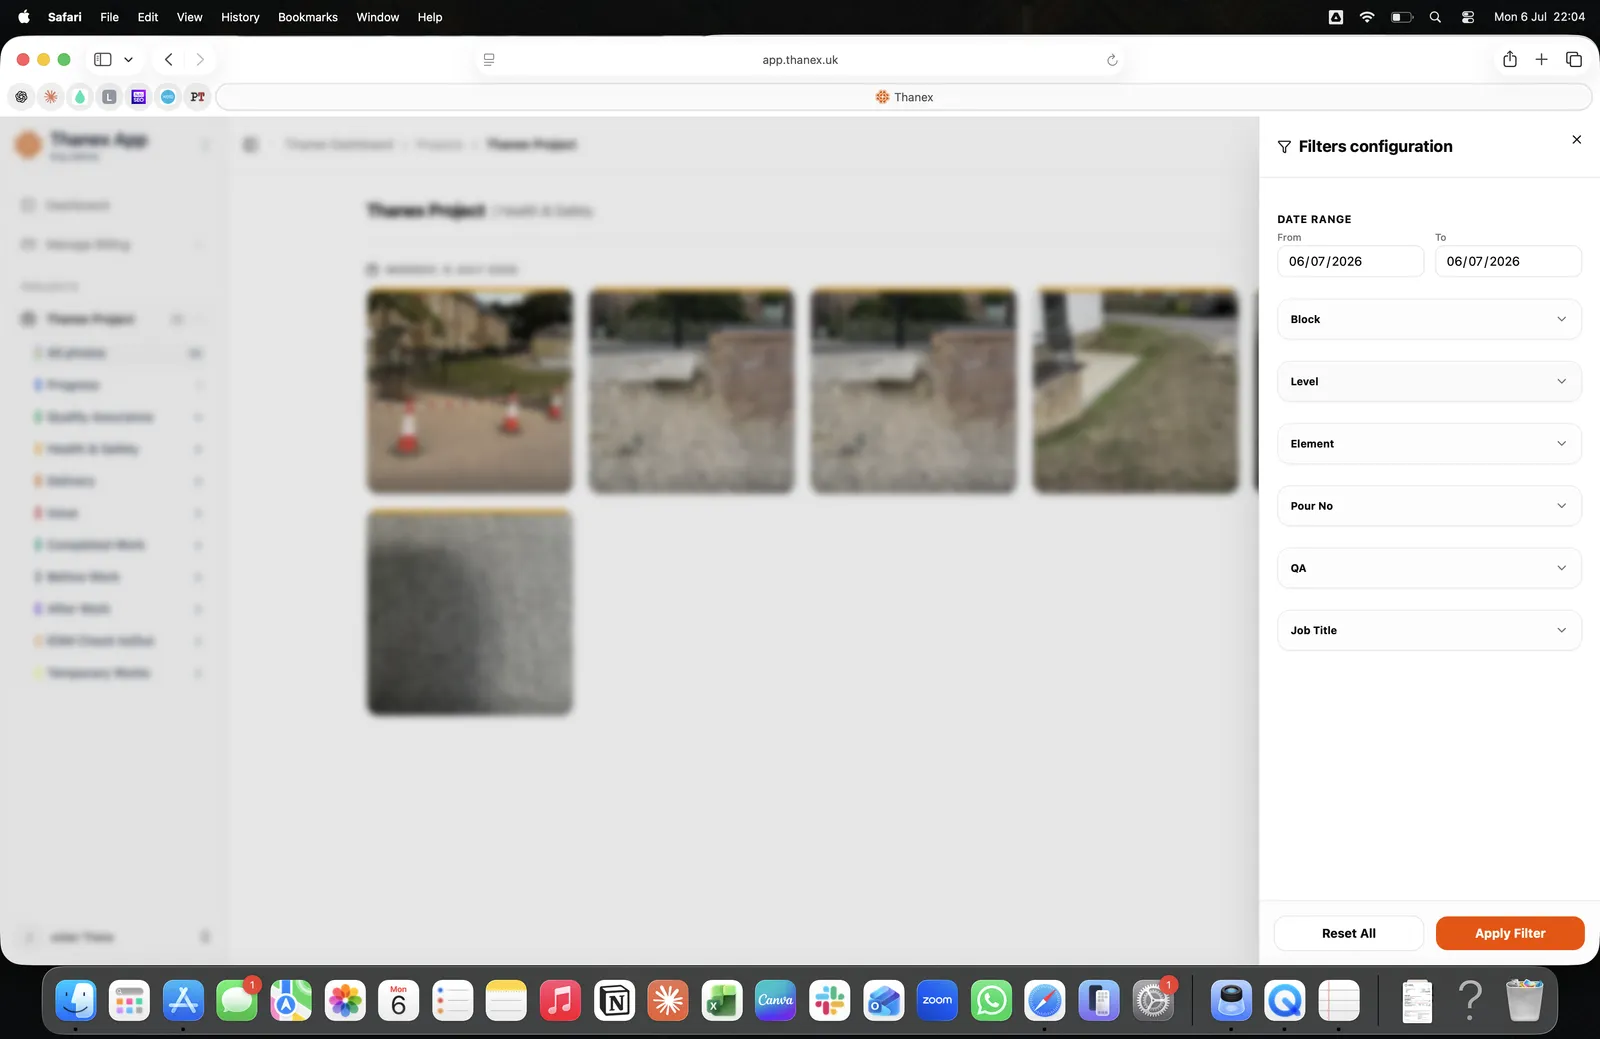Open the sidebar tab group chevron menu
This screenshot has height=1039, width=1600.
coord(128,60)
